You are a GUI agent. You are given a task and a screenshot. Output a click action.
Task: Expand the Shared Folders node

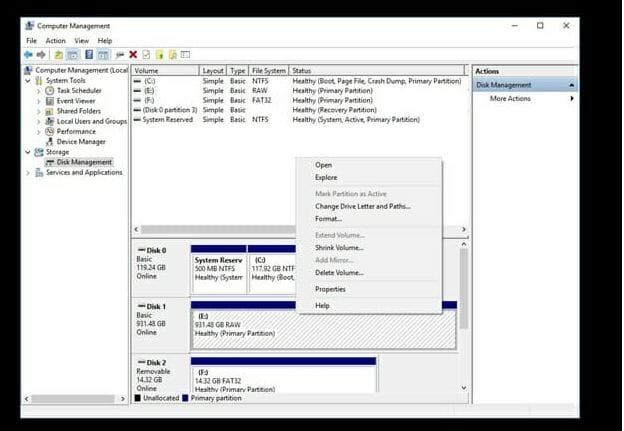39,111
